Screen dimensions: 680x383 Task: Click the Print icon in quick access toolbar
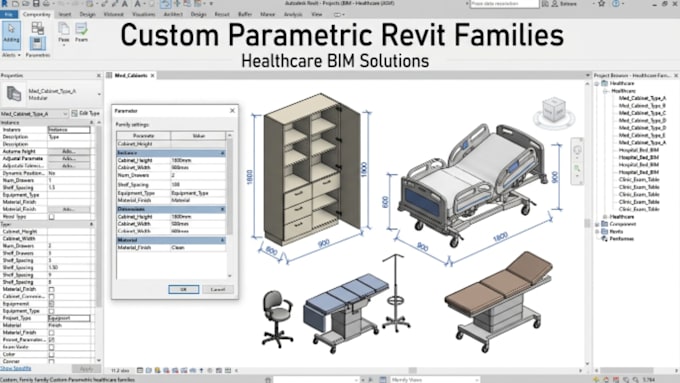tap(46, 3)
